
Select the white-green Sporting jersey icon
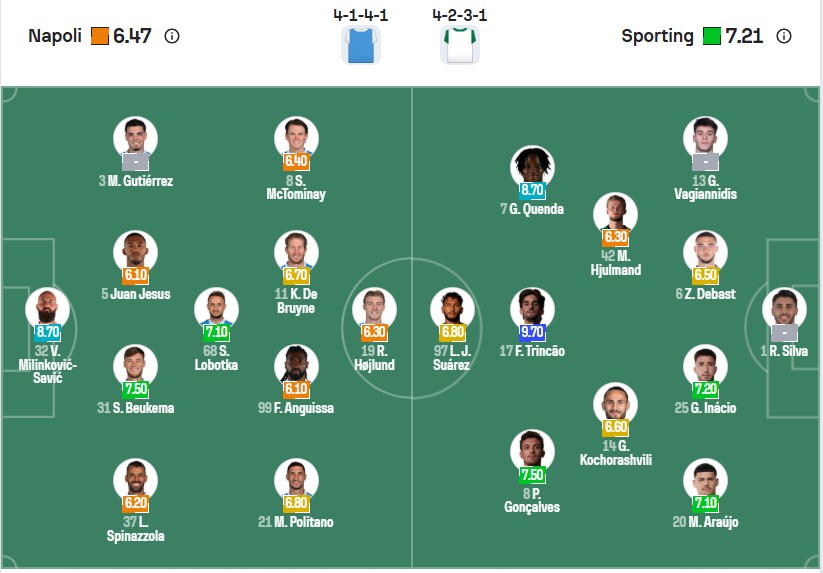tap(460, 45)
